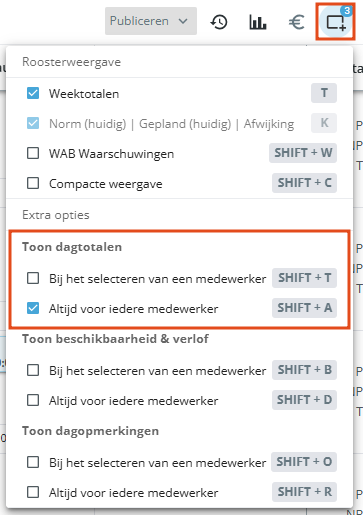The width and height of the screenshot is (363, 515).
Task: Open the history clock icon
Action: click(x=219, y=22)
